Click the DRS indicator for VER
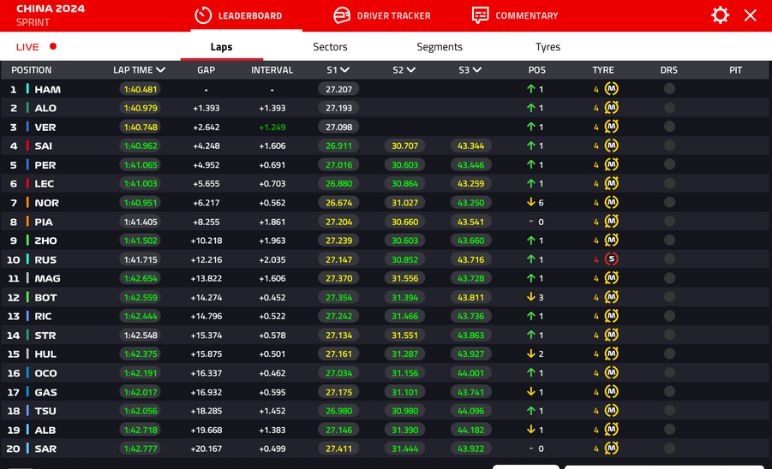Screen dimensions: 772x469 point(669,127)
